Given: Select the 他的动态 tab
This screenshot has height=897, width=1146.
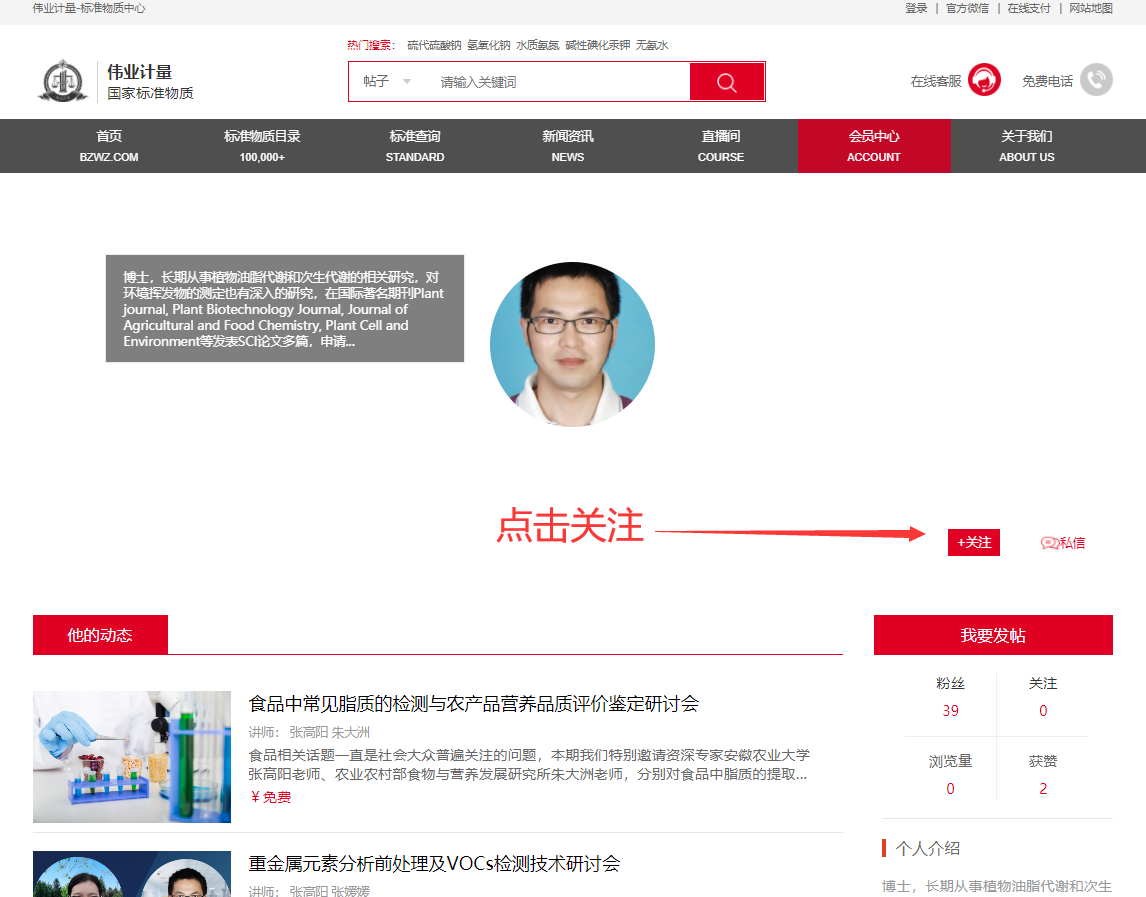Looking at the screenshot, I should [x=100, y=635].
